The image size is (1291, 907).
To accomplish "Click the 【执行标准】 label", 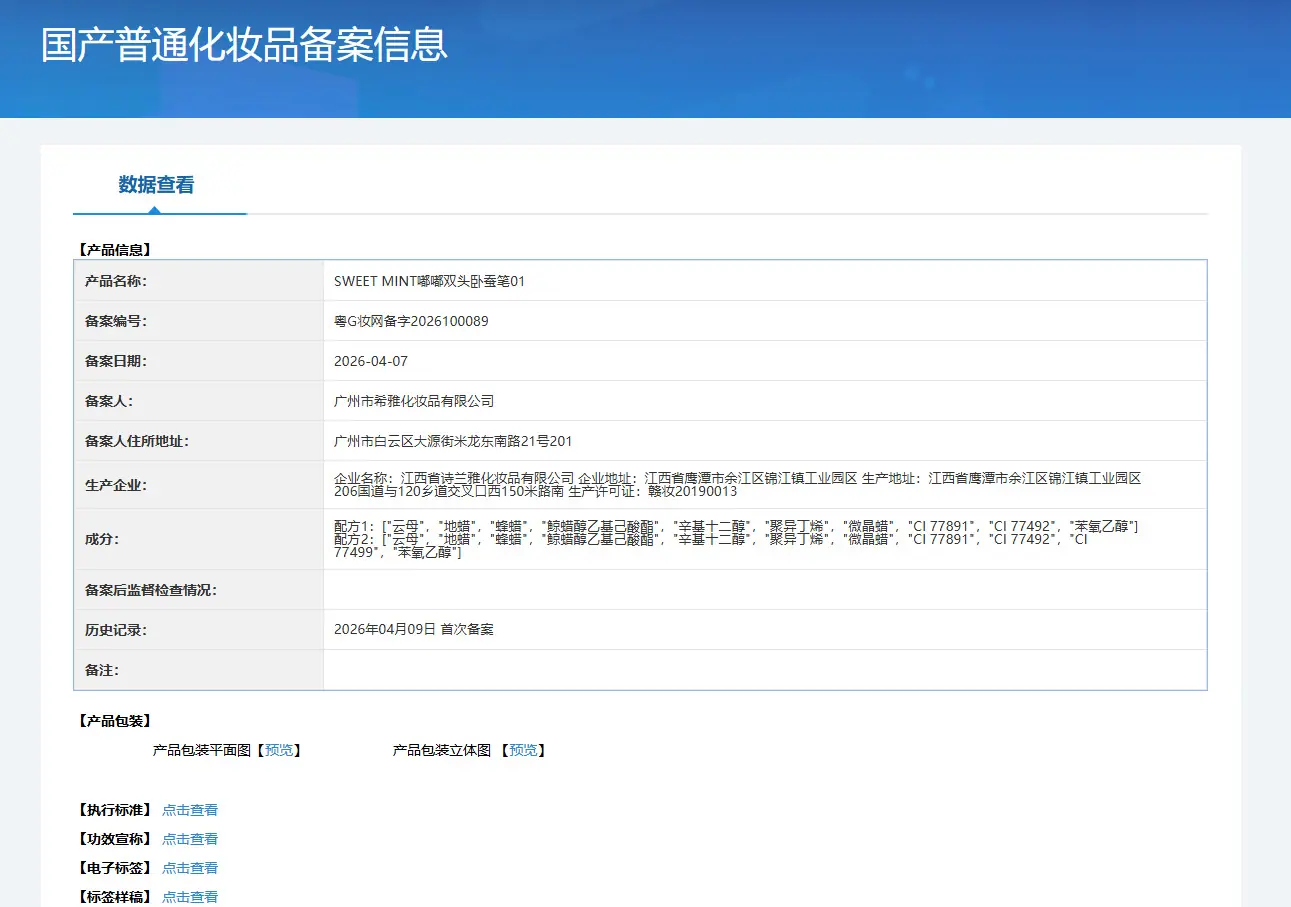I will pyautogui.click(x=114, y=810).
